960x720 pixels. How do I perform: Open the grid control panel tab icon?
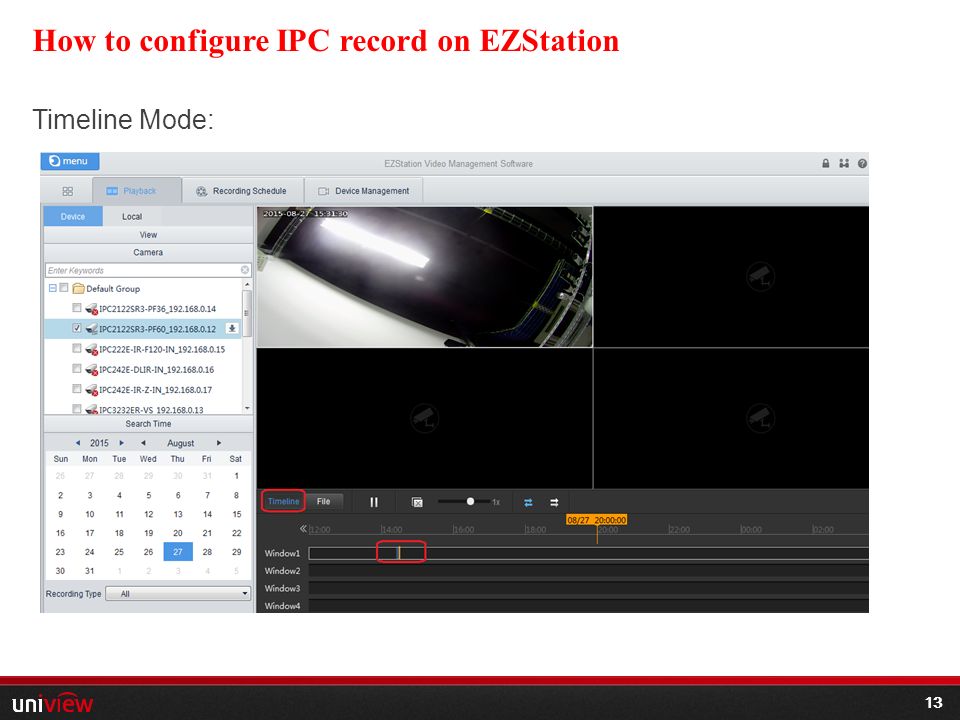(67, 191)
